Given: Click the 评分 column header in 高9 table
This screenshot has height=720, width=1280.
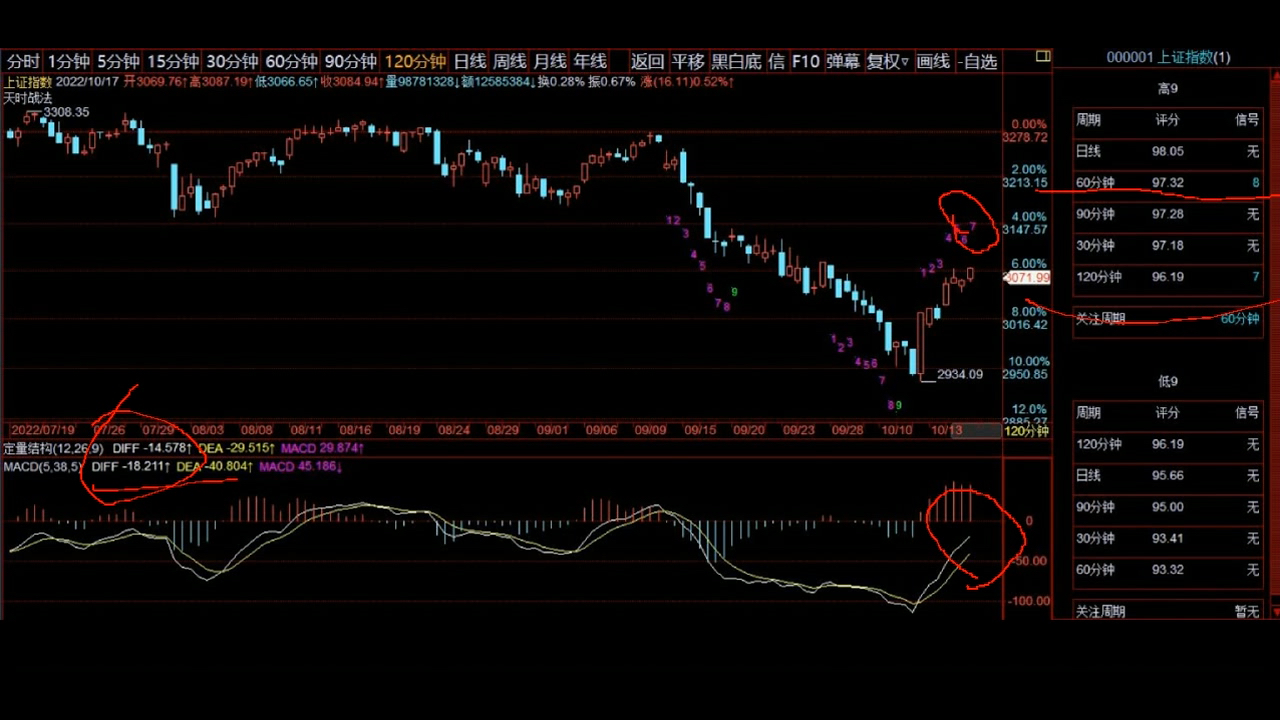Looking at the screenshot, I should click(x=1167, y=120).
